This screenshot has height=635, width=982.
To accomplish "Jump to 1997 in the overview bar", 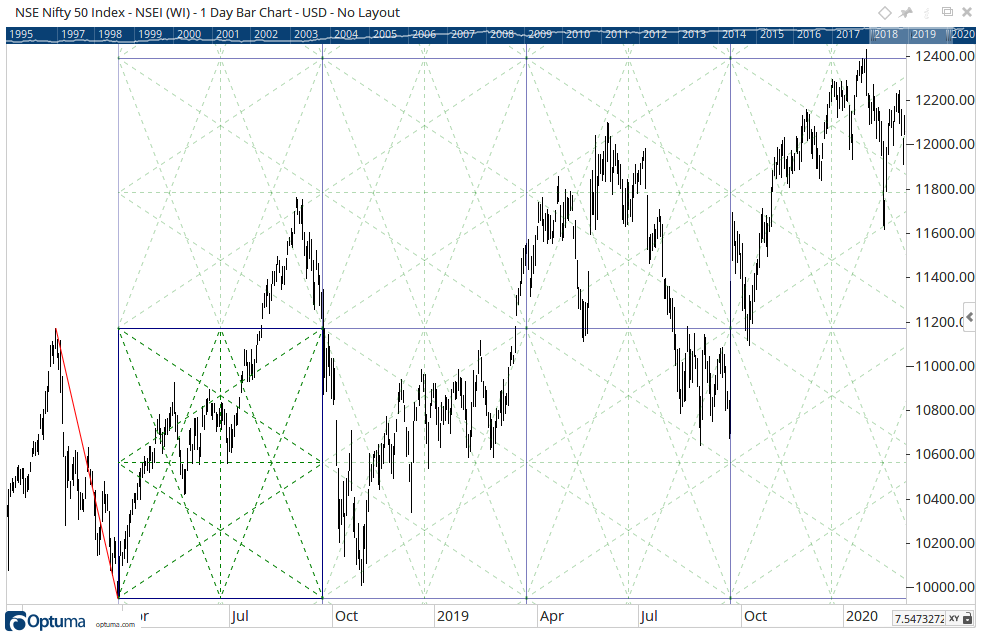I will click(73, 34).
